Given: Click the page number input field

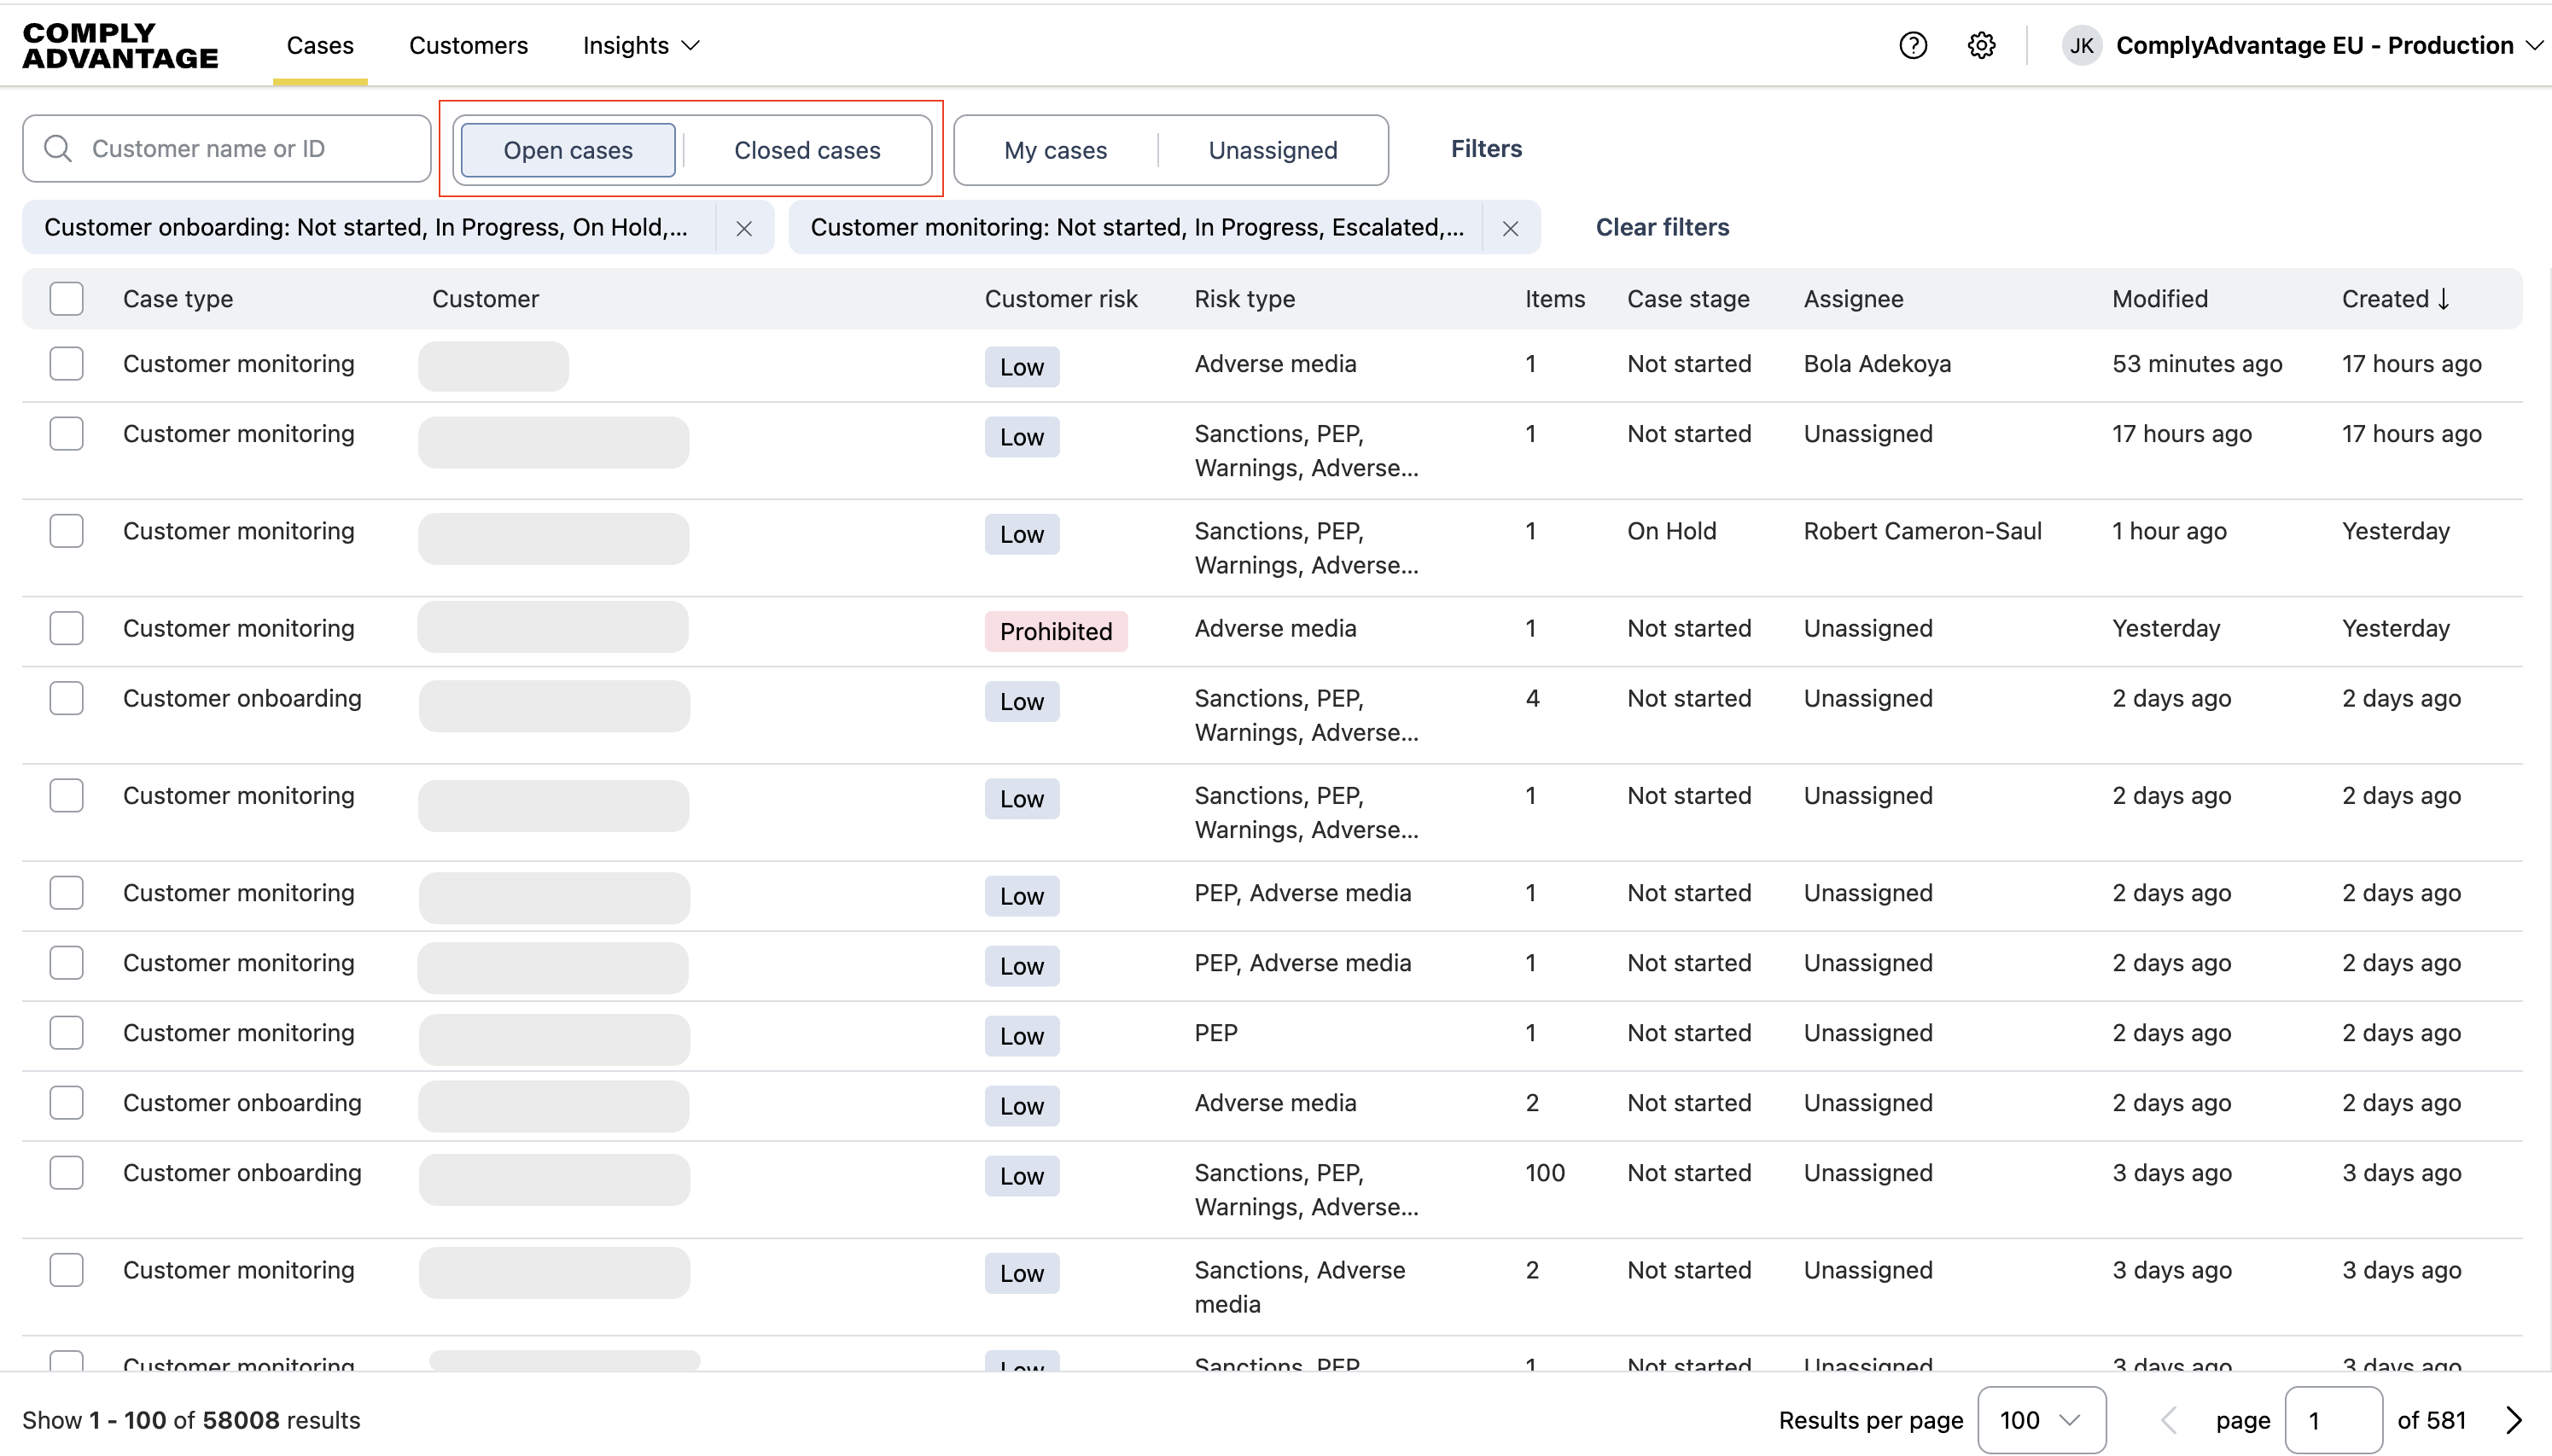Looking at the screenshot, I should coord(2333,1420).
